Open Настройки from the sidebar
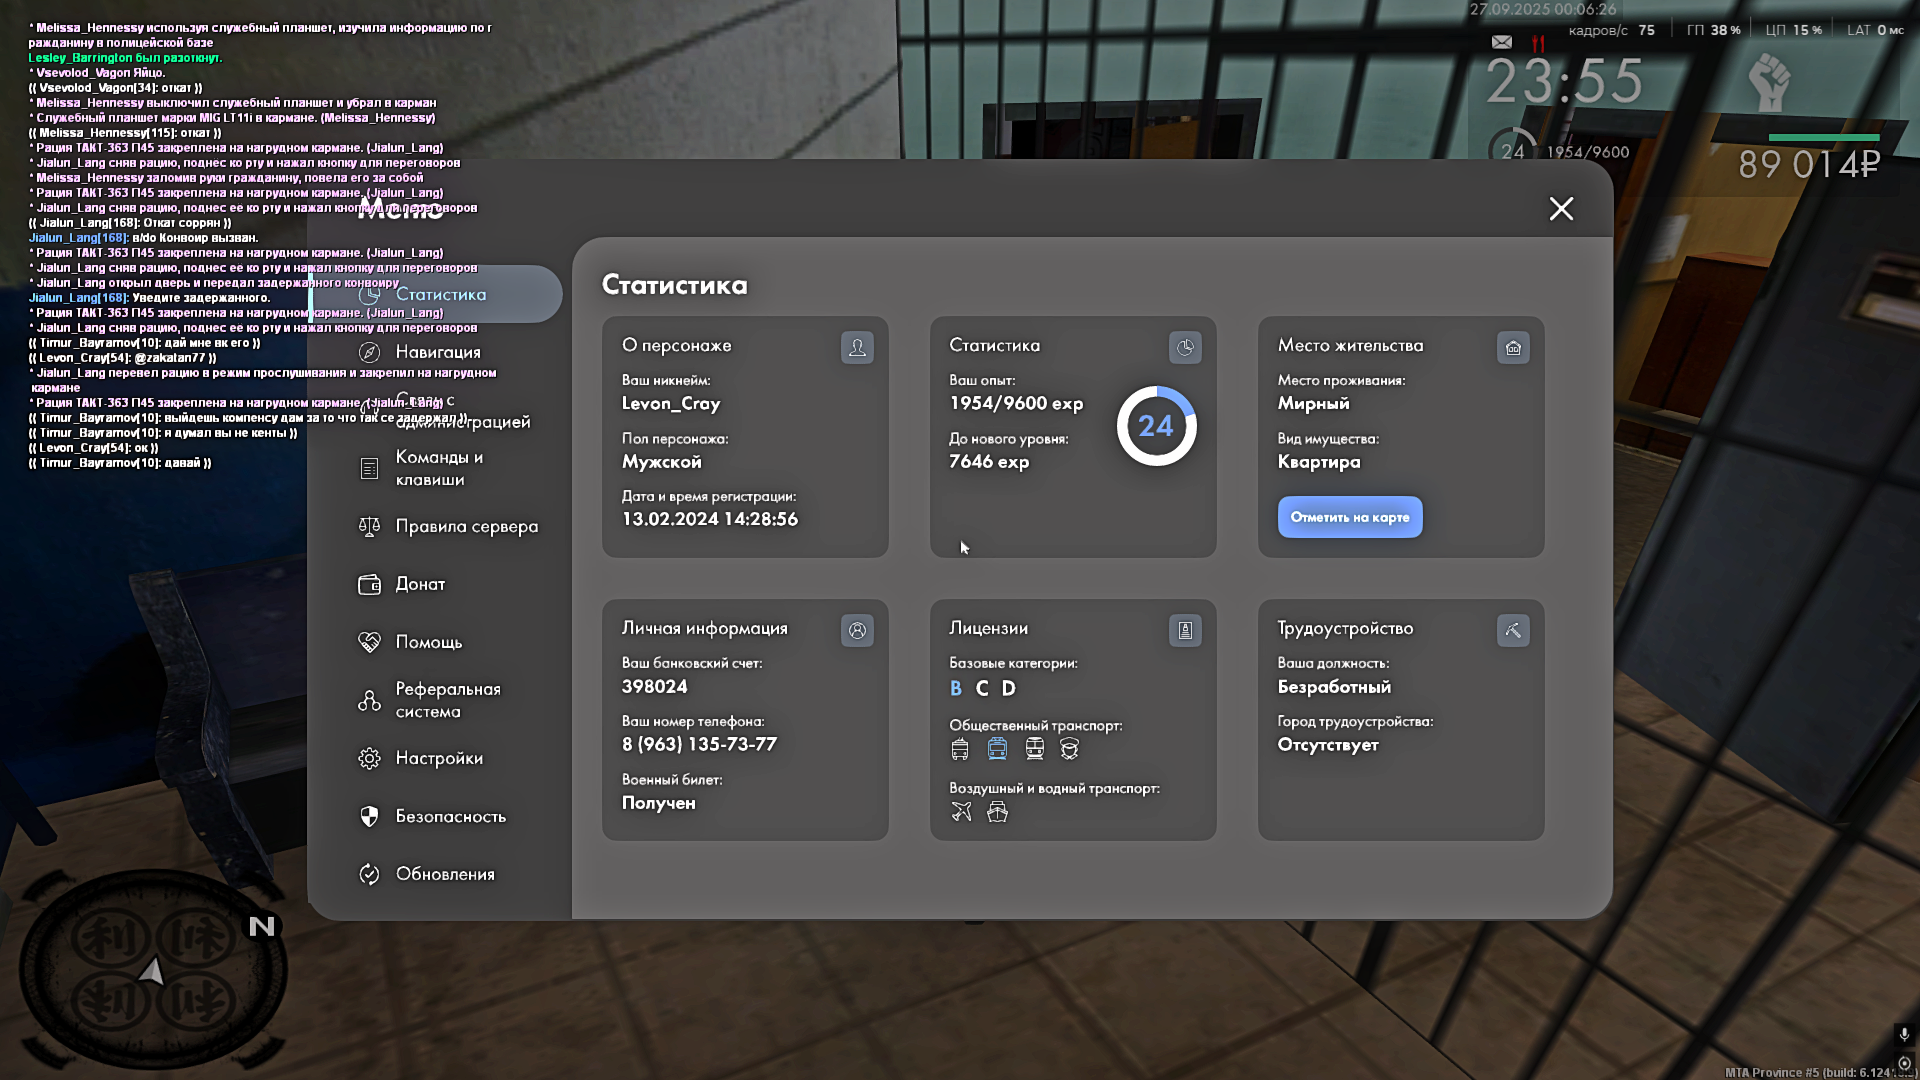This screenshot has height=1080, width=1920. [438, 758]
